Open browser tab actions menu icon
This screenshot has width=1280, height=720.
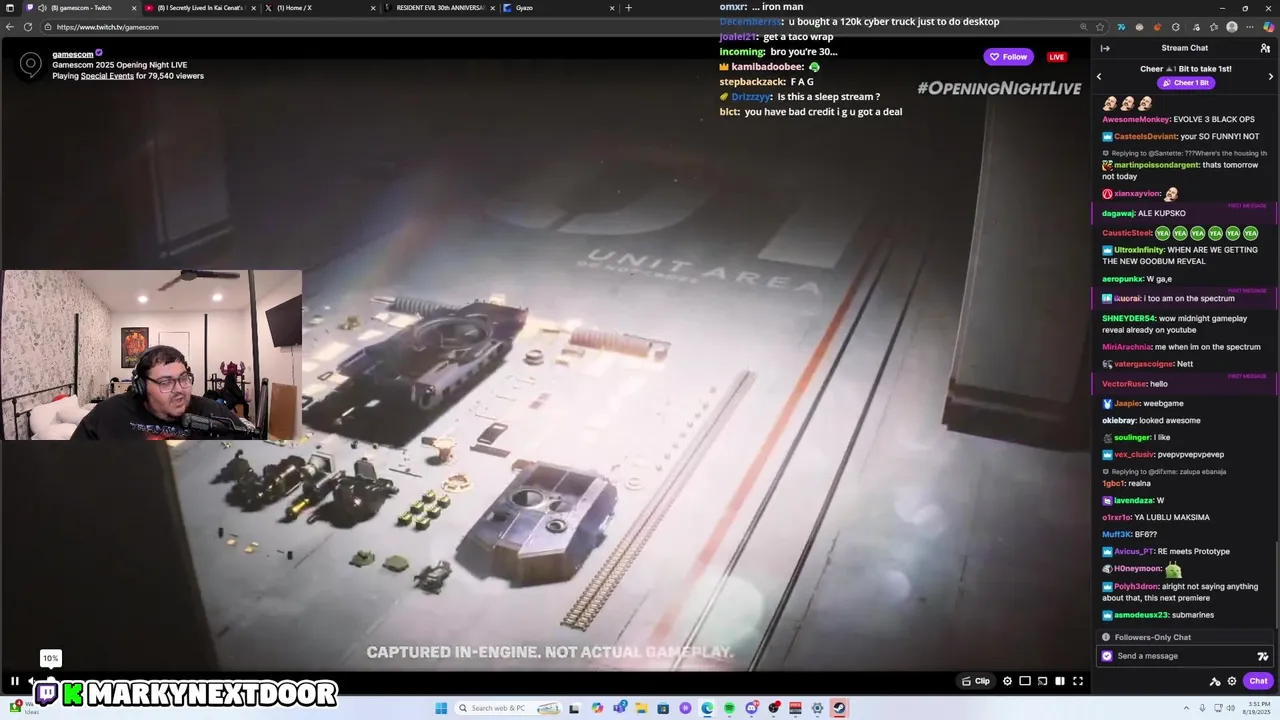(10, 8)
